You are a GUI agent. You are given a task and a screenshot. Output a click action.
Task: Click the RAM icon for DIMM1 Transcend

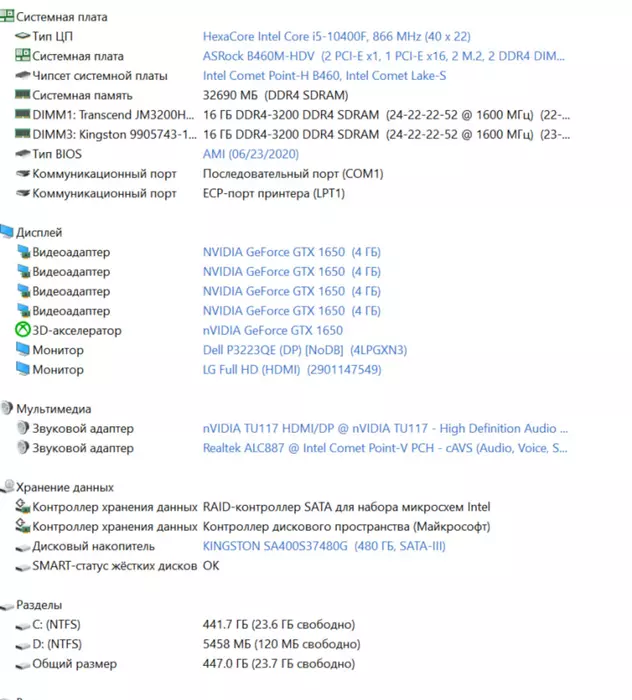coord(23,114)
